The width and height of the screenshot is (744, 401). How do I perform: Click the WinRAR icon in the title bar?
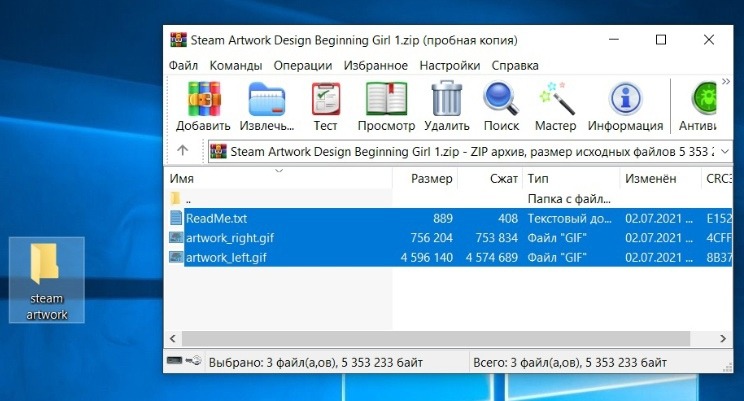[178, 40]
